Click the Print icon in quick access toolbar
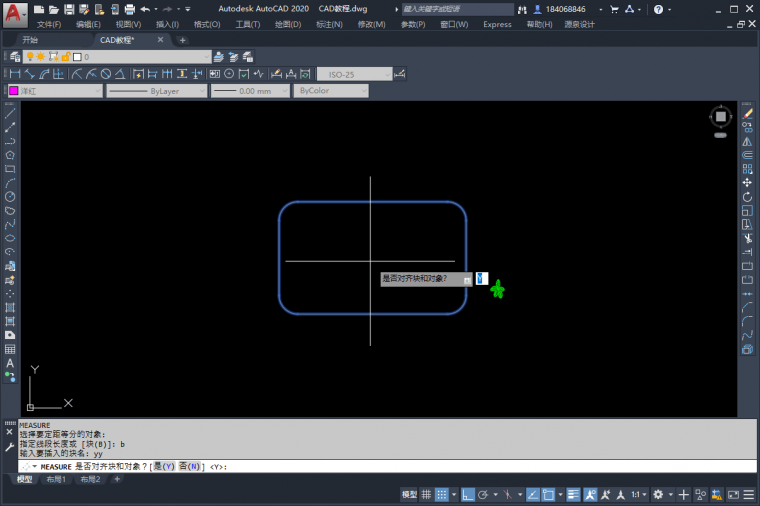760x506 pixels. pos(129,9)
